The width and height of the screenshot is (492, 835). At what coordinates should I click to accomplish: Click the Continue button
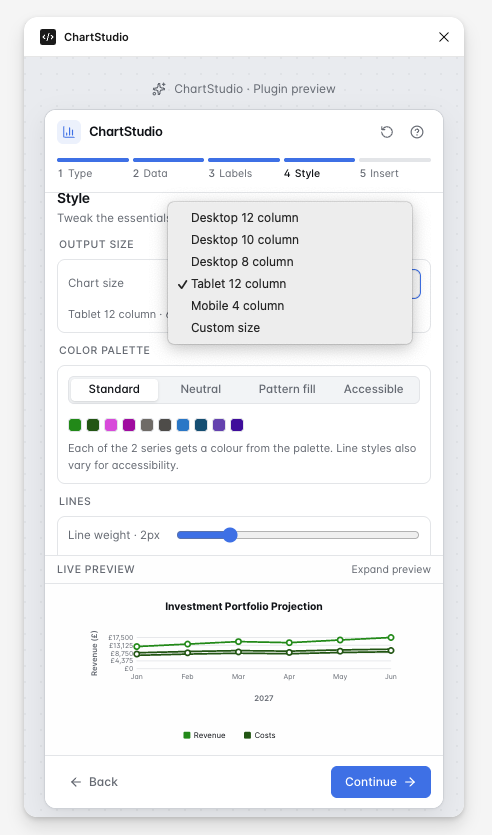coord(381,782)
